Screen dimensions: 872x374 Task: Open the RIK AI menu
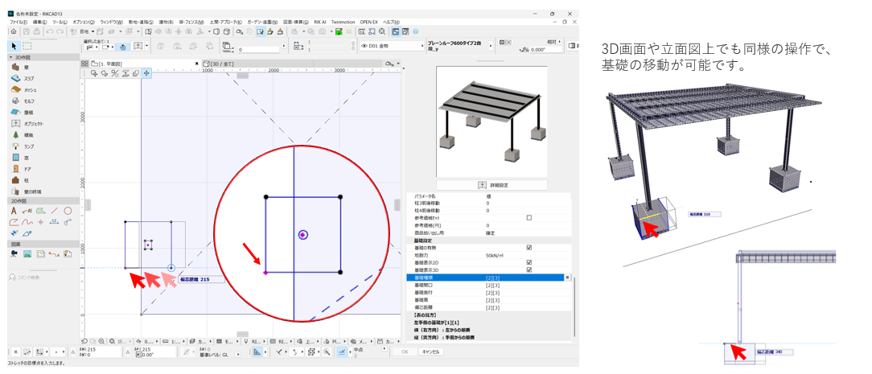click(320, 21)
